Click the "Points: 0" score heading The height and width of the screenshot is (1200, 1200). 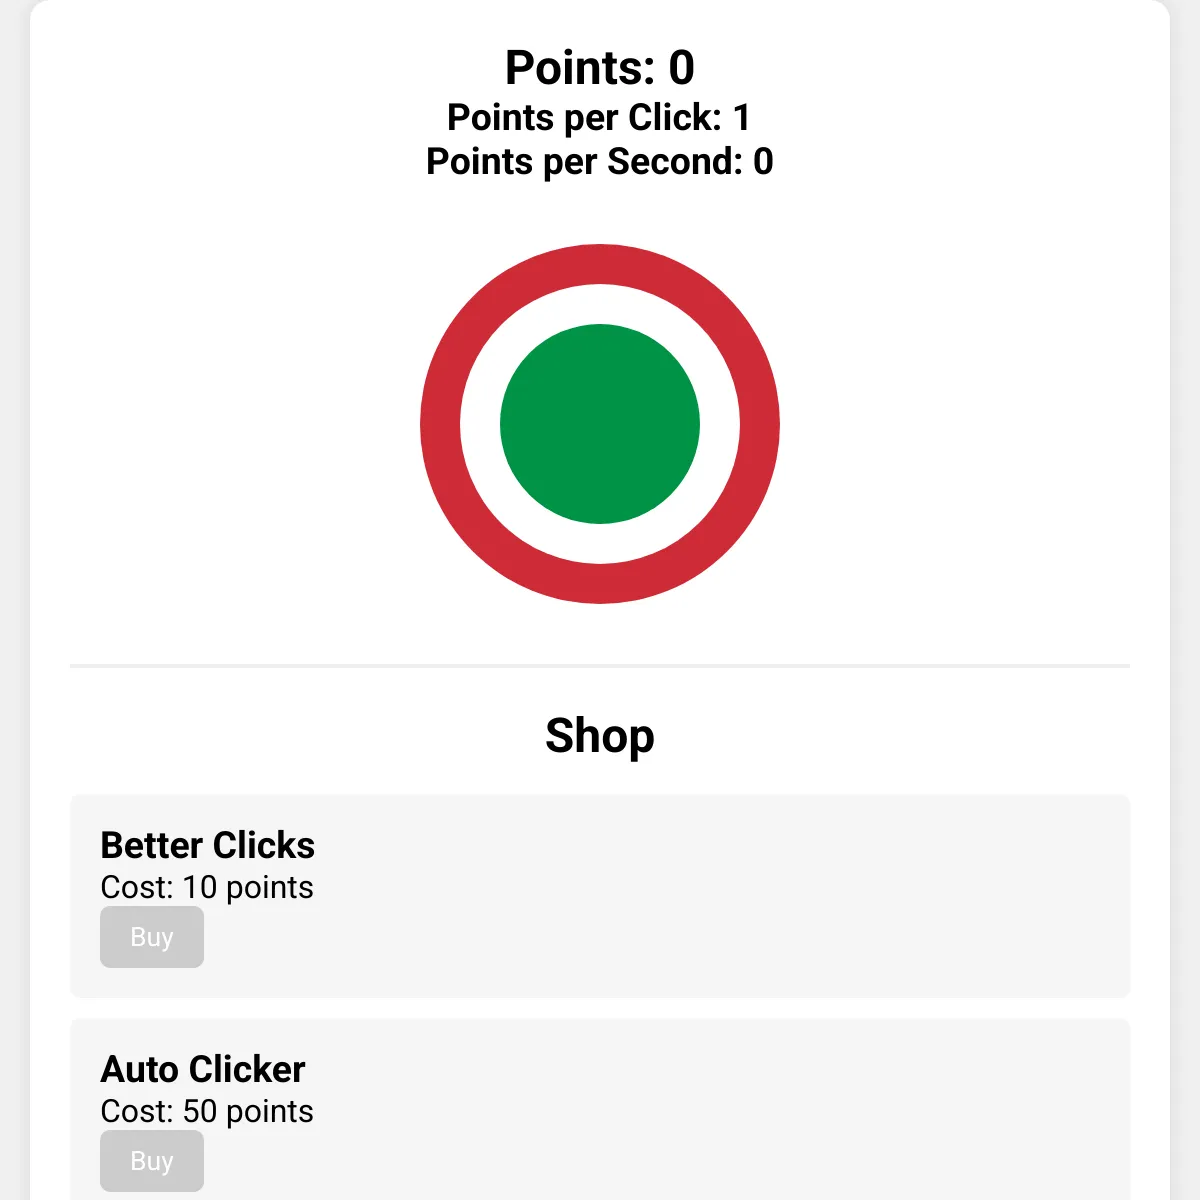tap(600, 68)
